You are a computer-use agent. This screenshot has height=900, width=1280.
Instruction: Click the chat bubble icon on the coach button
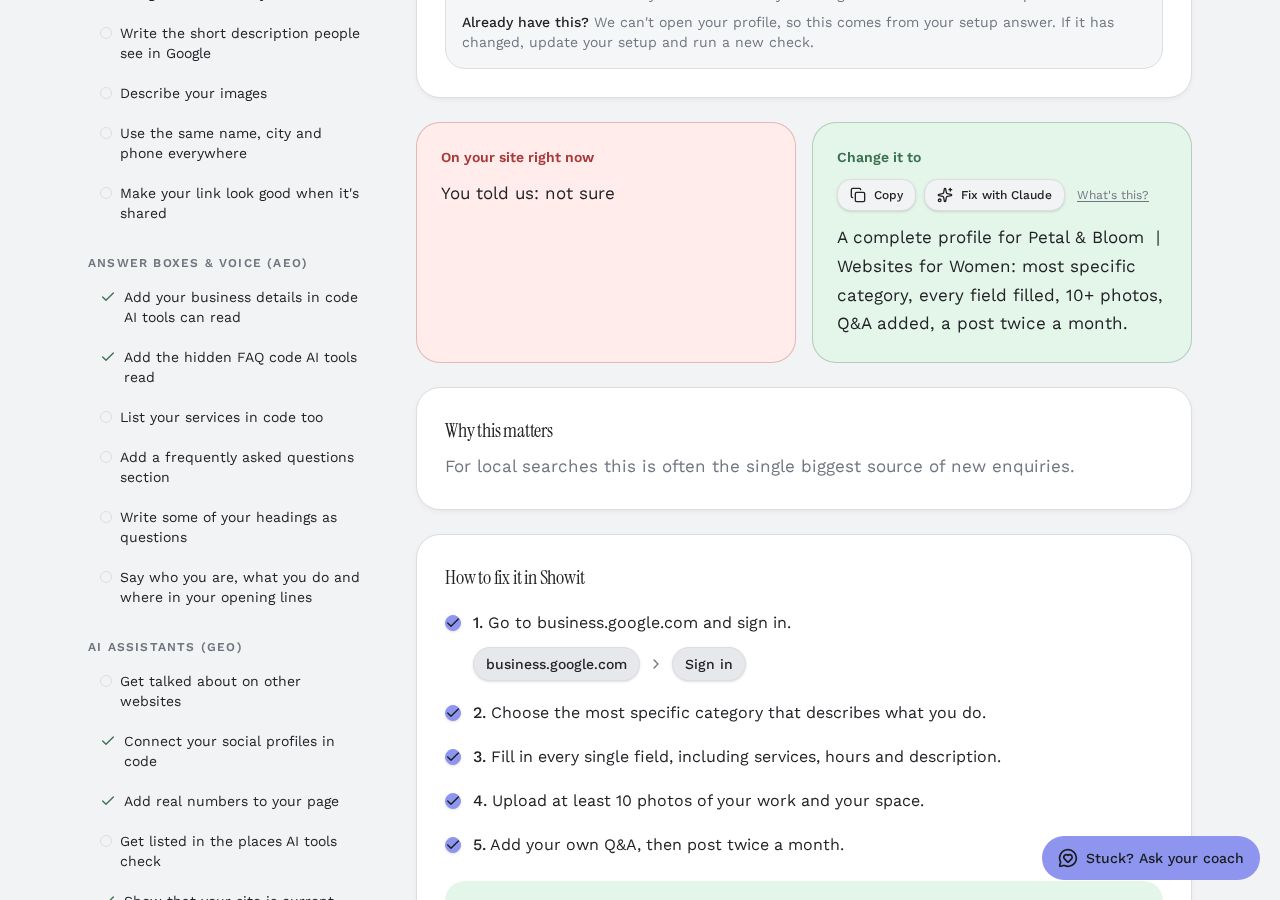1068,858
